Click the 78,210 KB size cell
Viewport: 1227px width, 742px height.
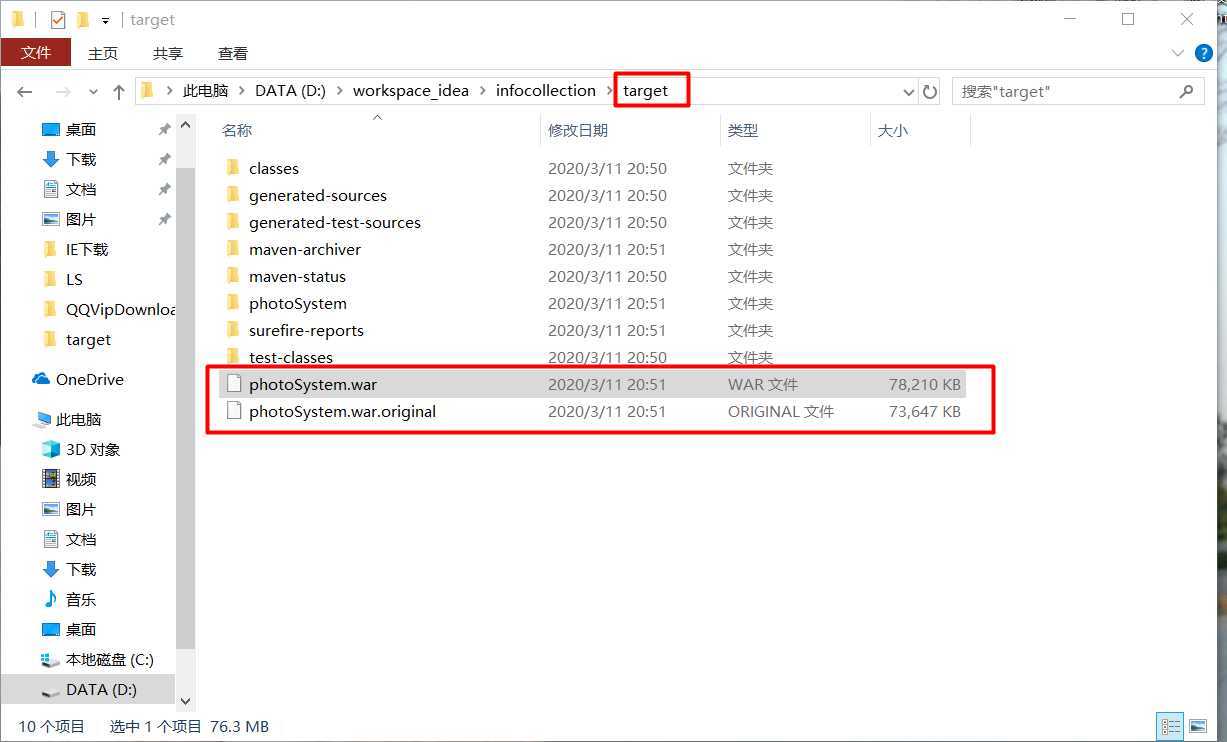coord(924,384)
